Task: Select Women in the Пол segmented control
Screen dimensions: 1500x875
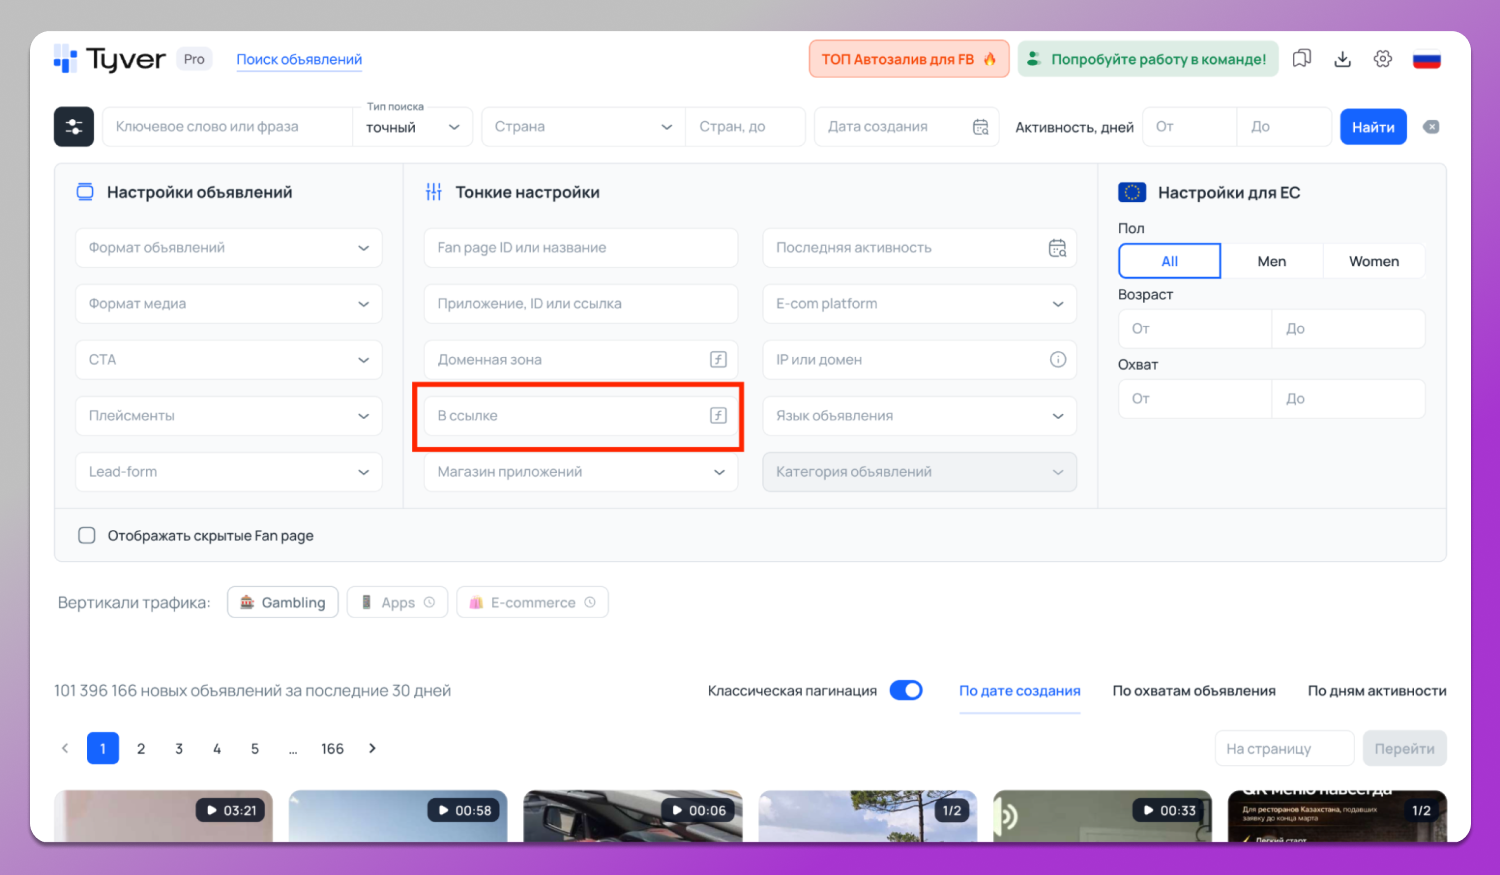Action: tap(1374, 260)
